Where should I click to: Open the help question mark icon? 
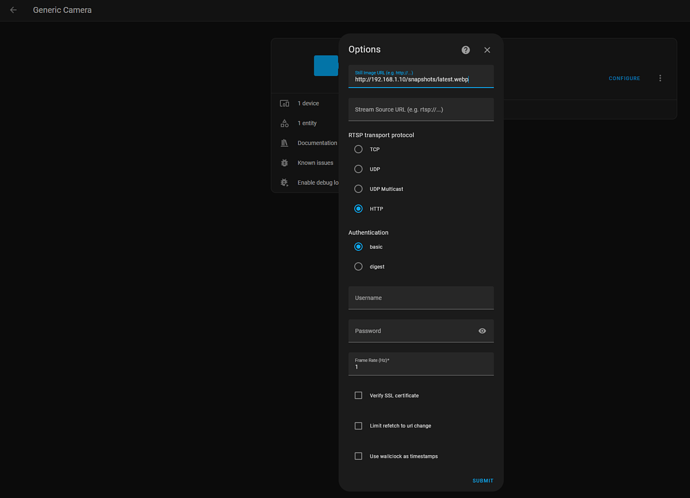coord(466,50)
